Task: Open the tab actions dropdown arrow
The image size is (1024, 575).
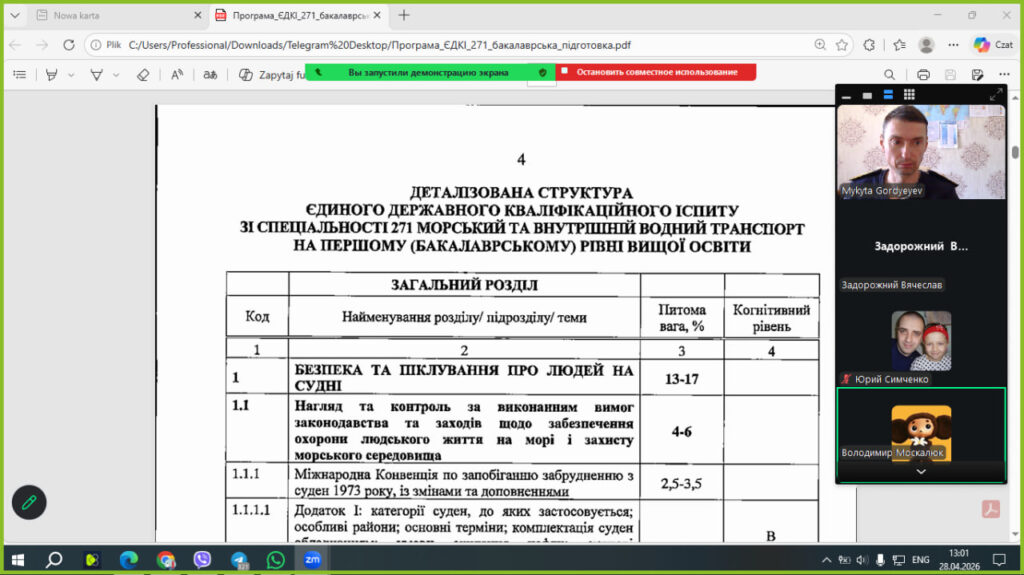Action: [15, 15]
